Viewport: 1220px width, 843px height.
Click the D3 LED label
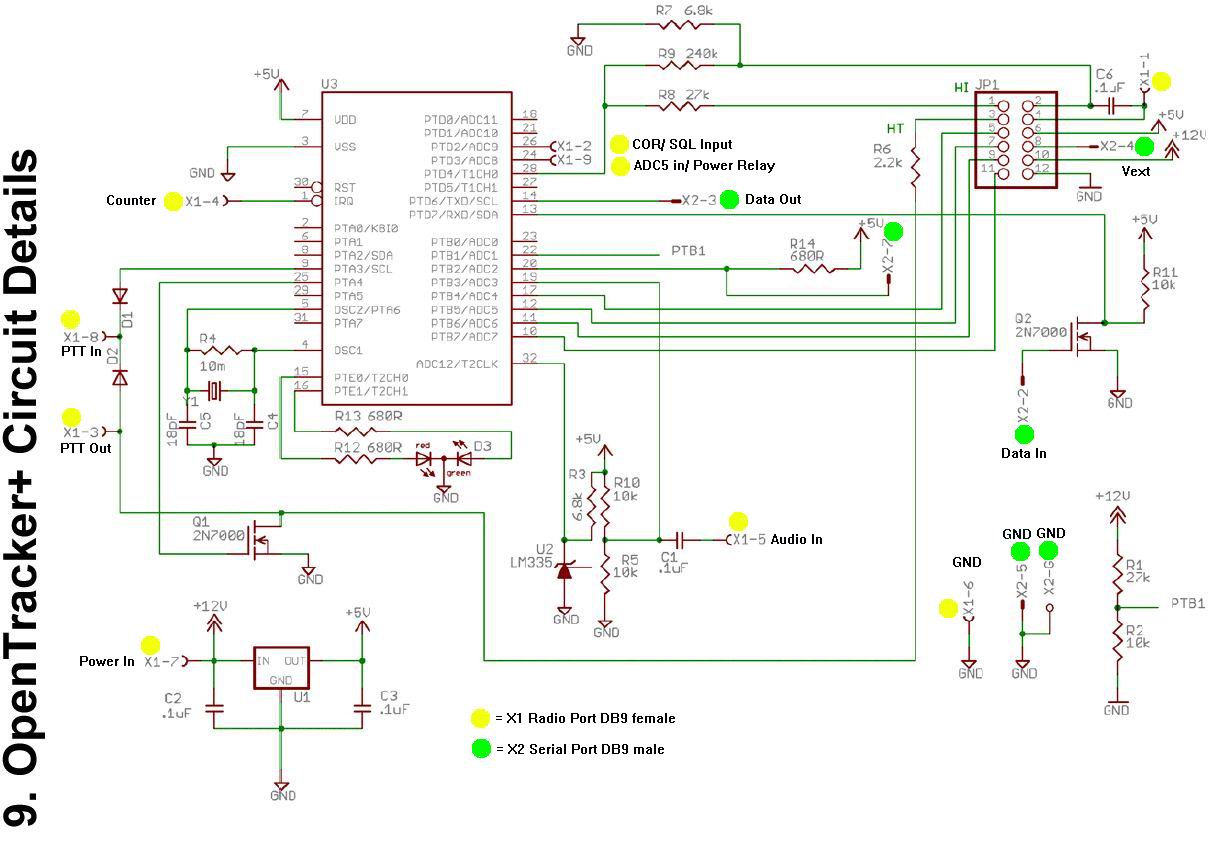click(x=482, y=445)
